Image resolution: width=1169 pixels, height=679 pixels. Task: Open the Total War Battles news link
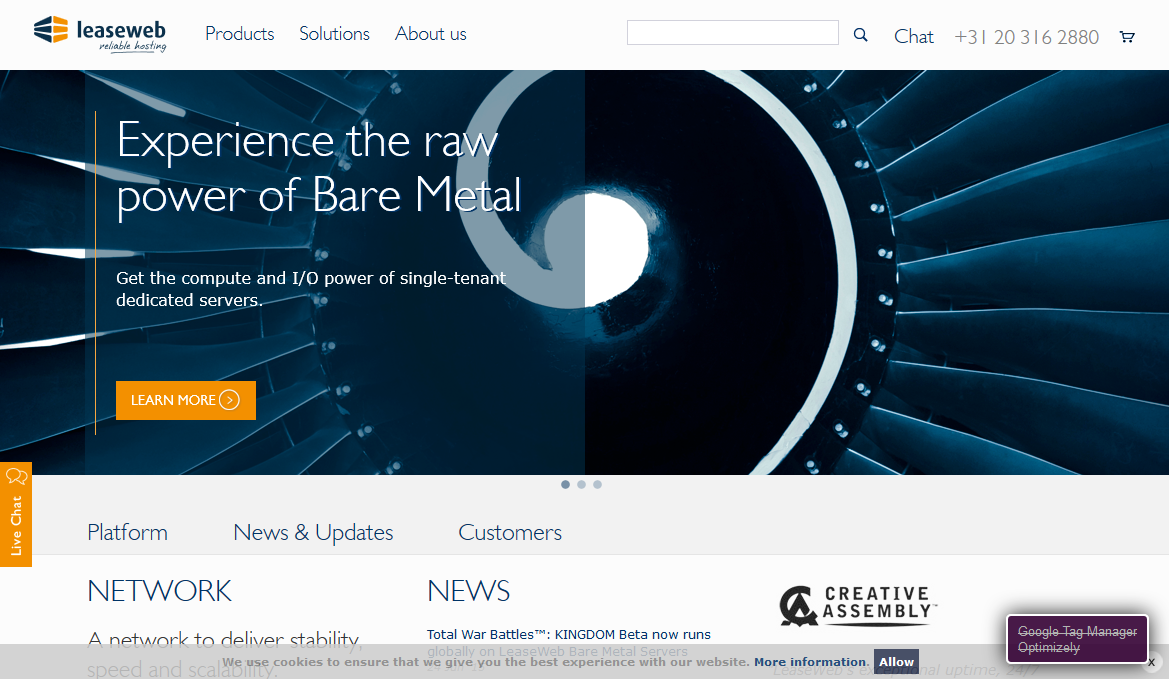[569, 642]
